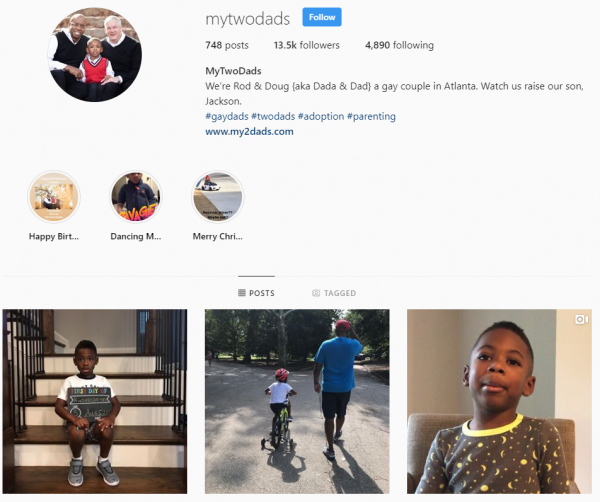The image size is (600, 502).
Task: Open the Merry Chri... story highlight
Action: click(x=218, y=197)
